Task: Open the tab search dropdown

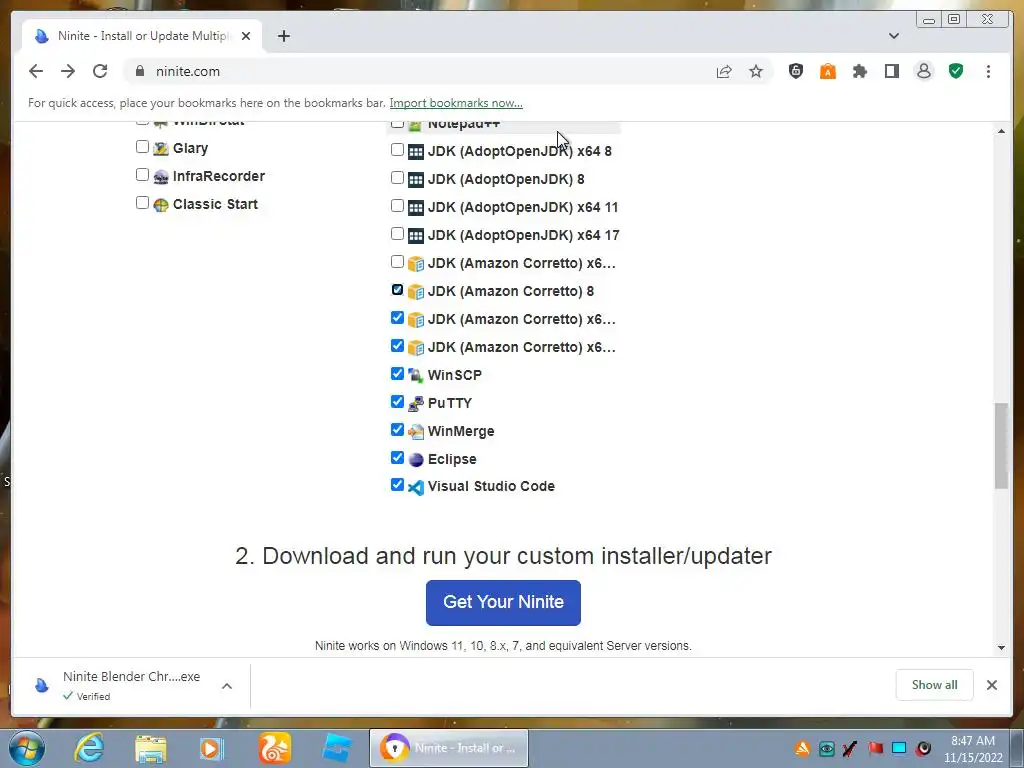Action: tap(893, 36)
